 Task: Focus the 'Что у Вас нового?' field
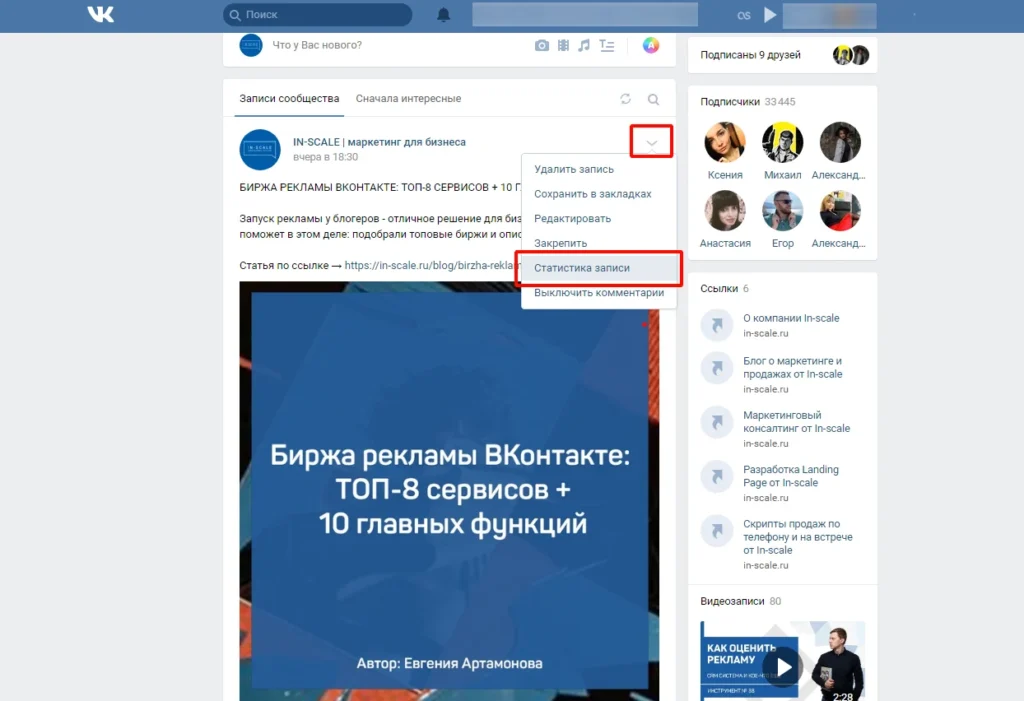[x=317, y=45]
